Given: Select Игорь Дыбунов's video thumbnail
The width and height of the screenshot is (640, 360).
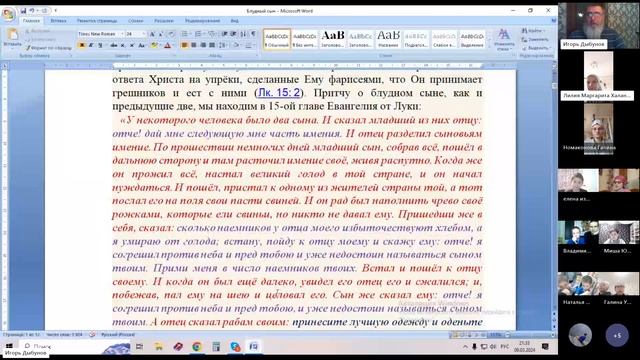Looking at the screenshot, I should tap(598, 26).
